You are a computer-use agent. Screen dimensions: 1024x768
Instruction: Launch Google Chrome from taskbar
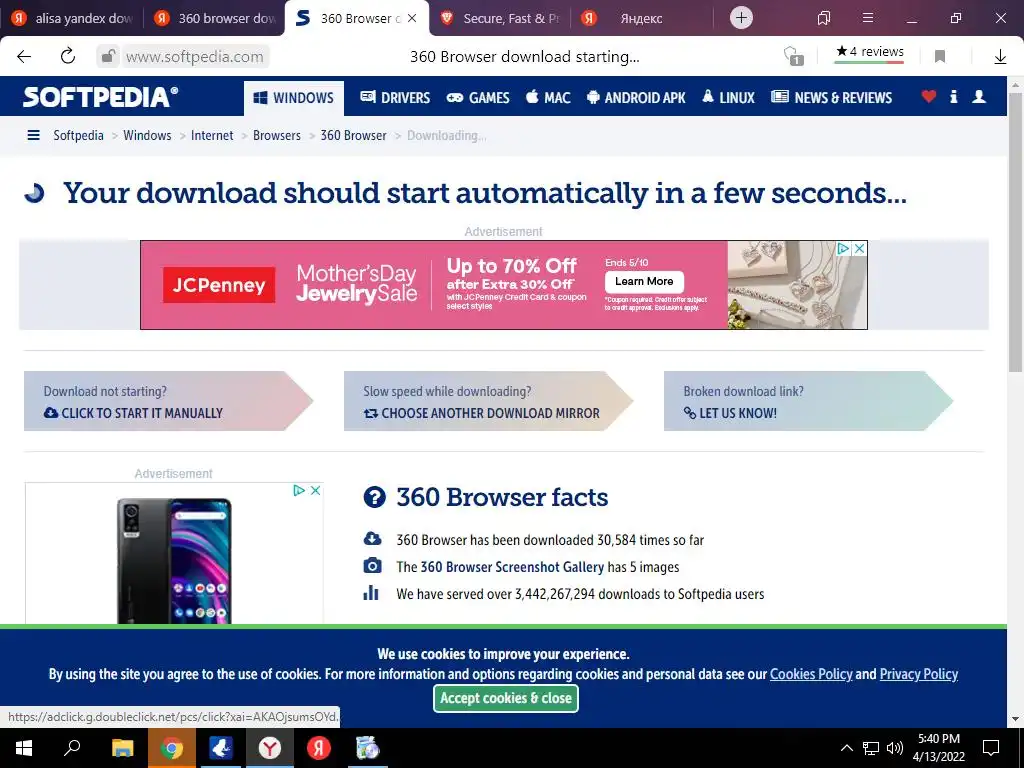pyautogui.click(x=172, y=748)
